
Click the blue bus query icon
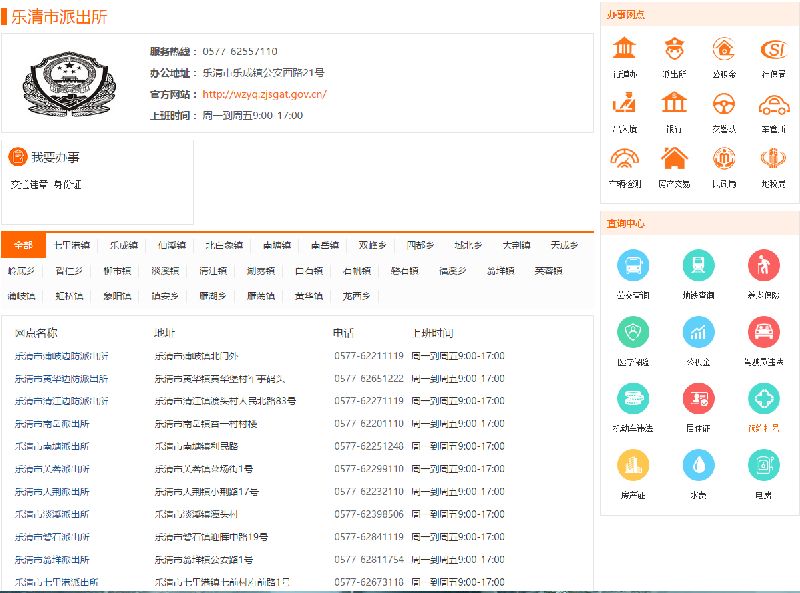[x=633, y=266]
